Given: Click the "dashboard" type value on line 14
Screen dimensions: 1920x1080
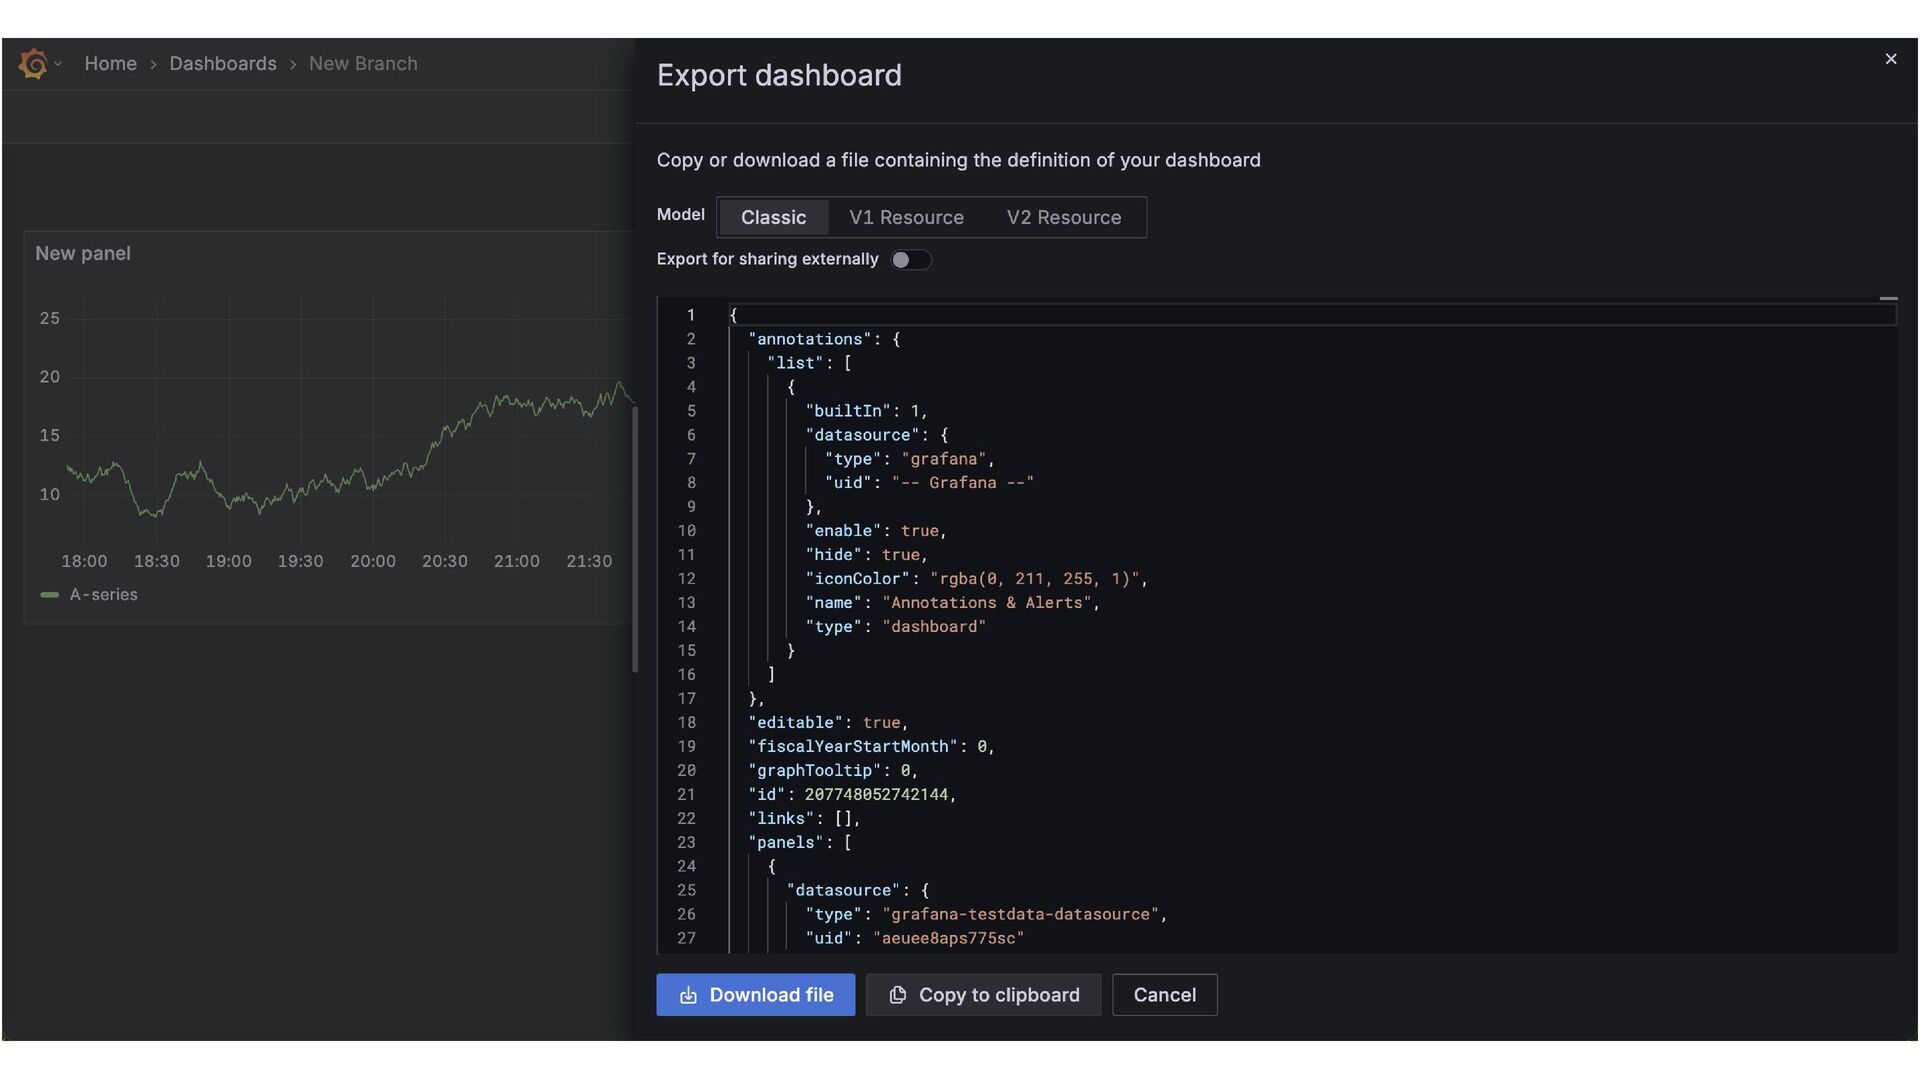Looking at the screenshot, I should pos(933,627).
